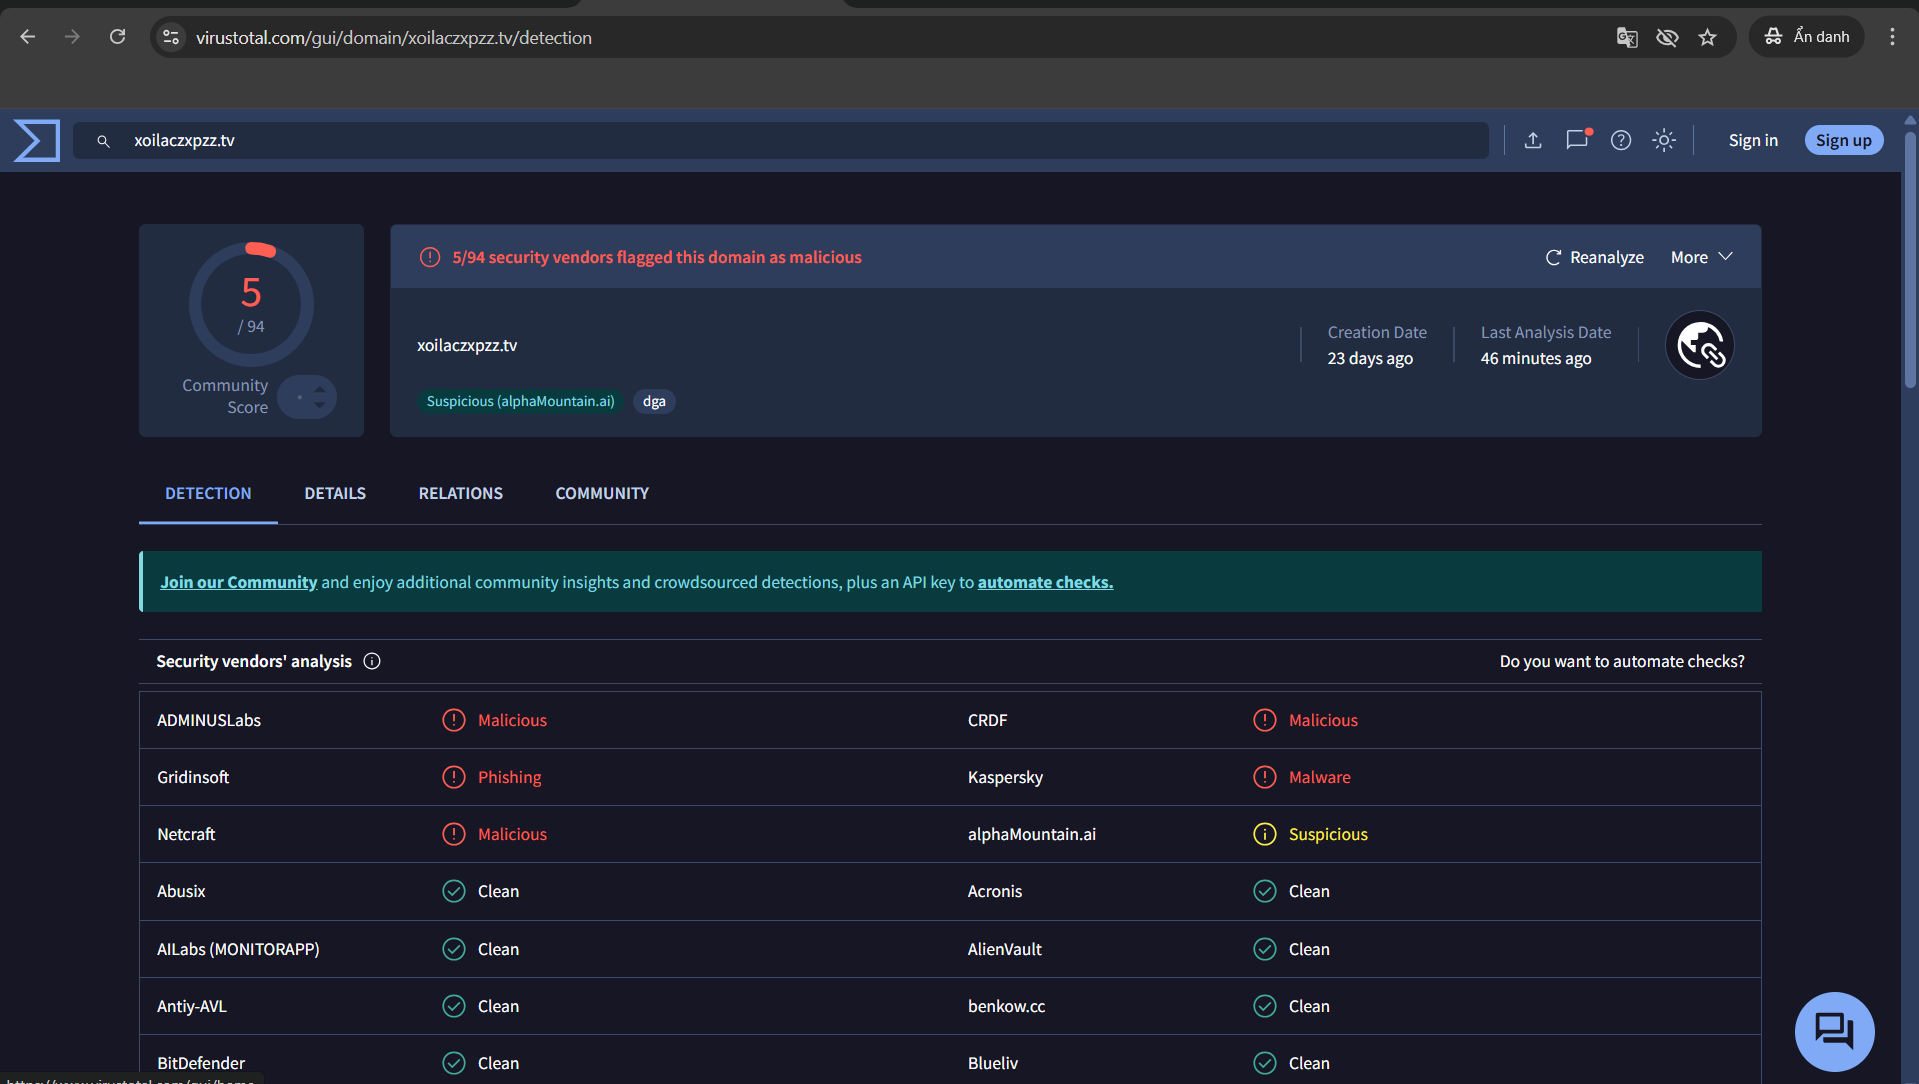The width and height of the screenshot is (1919, 1084).
Task: Click the domain name xoilaczxpzz.tv heading
Action: point(467,345)
